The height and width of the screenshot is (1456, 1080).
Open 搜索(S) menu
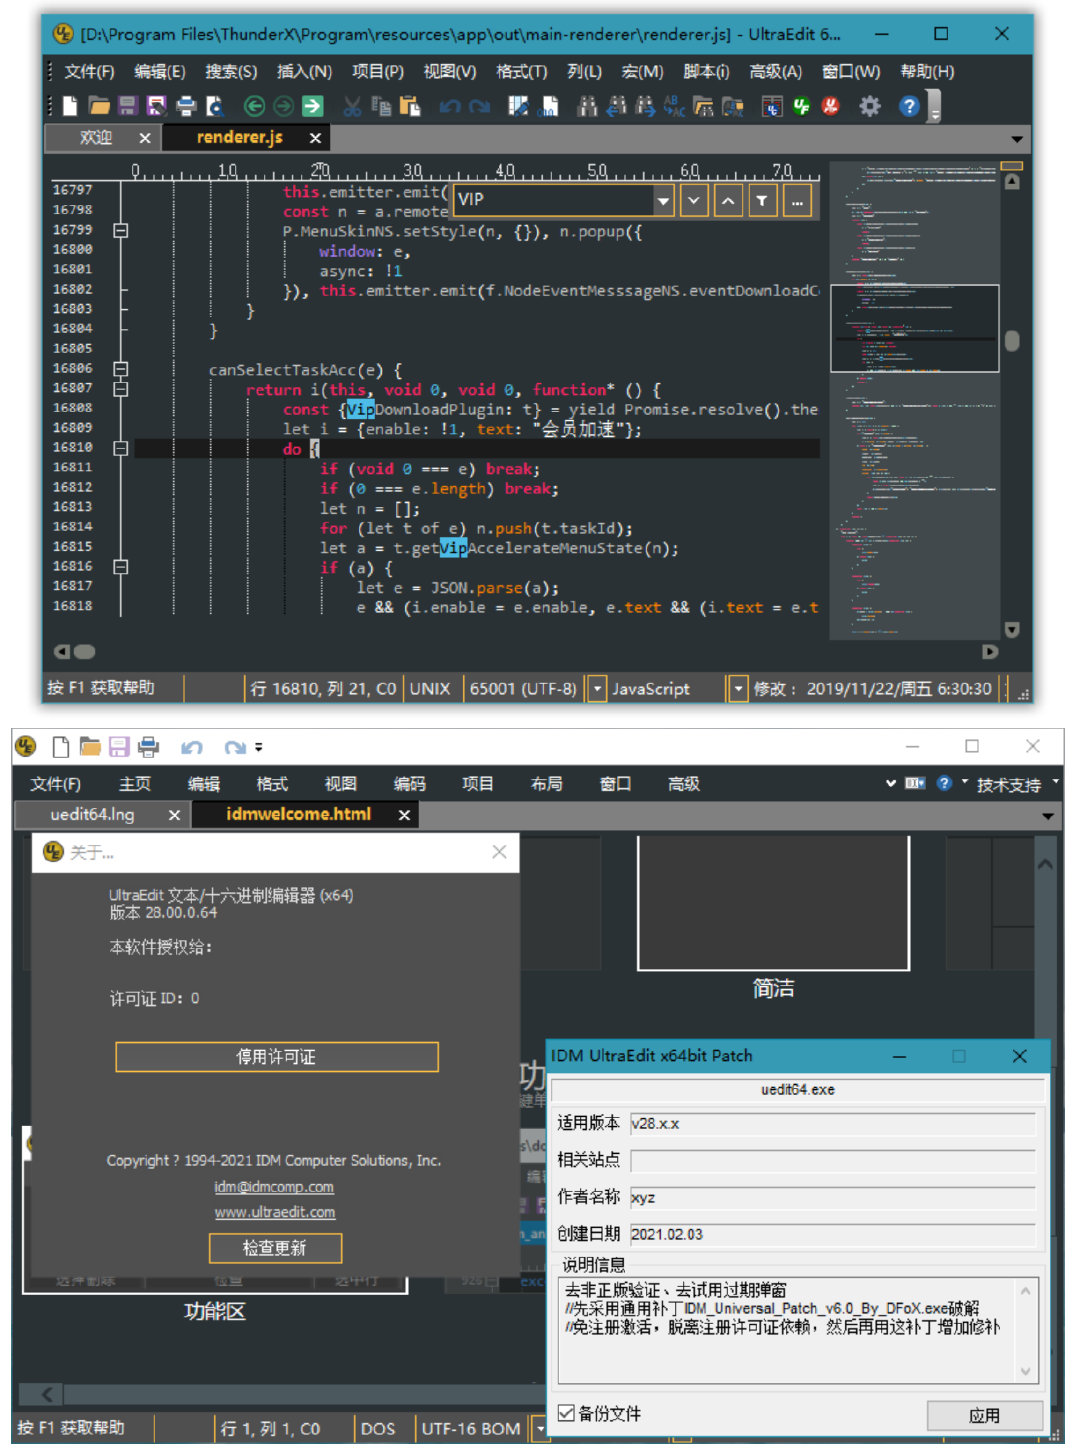tap(231, 71)
